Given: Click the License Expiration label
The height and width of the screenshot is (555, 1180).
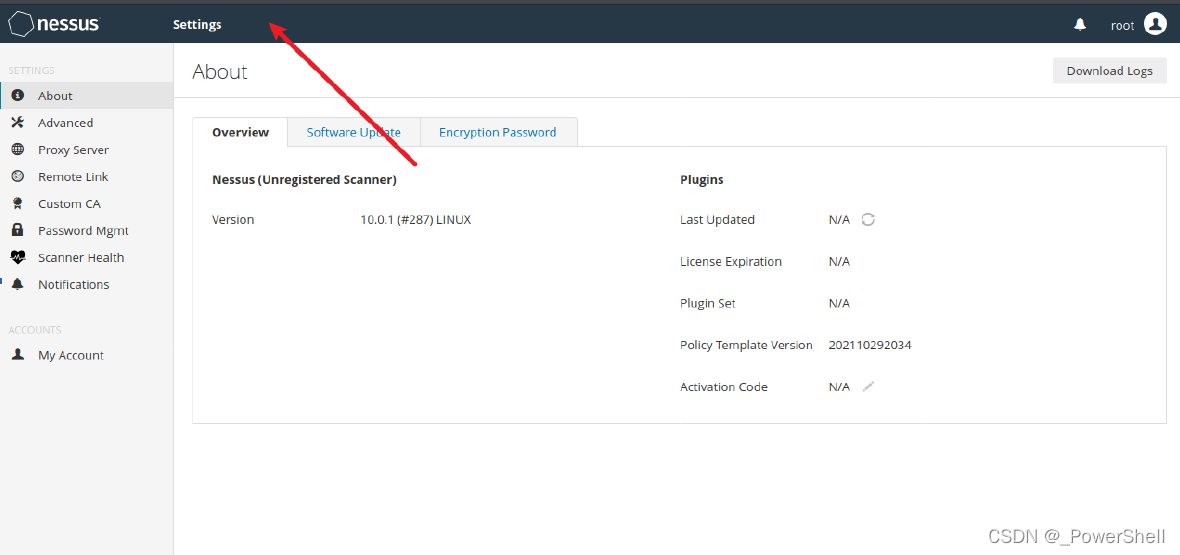Looking at the screenshot, I should pyautogui.click(x=731, y=261).
